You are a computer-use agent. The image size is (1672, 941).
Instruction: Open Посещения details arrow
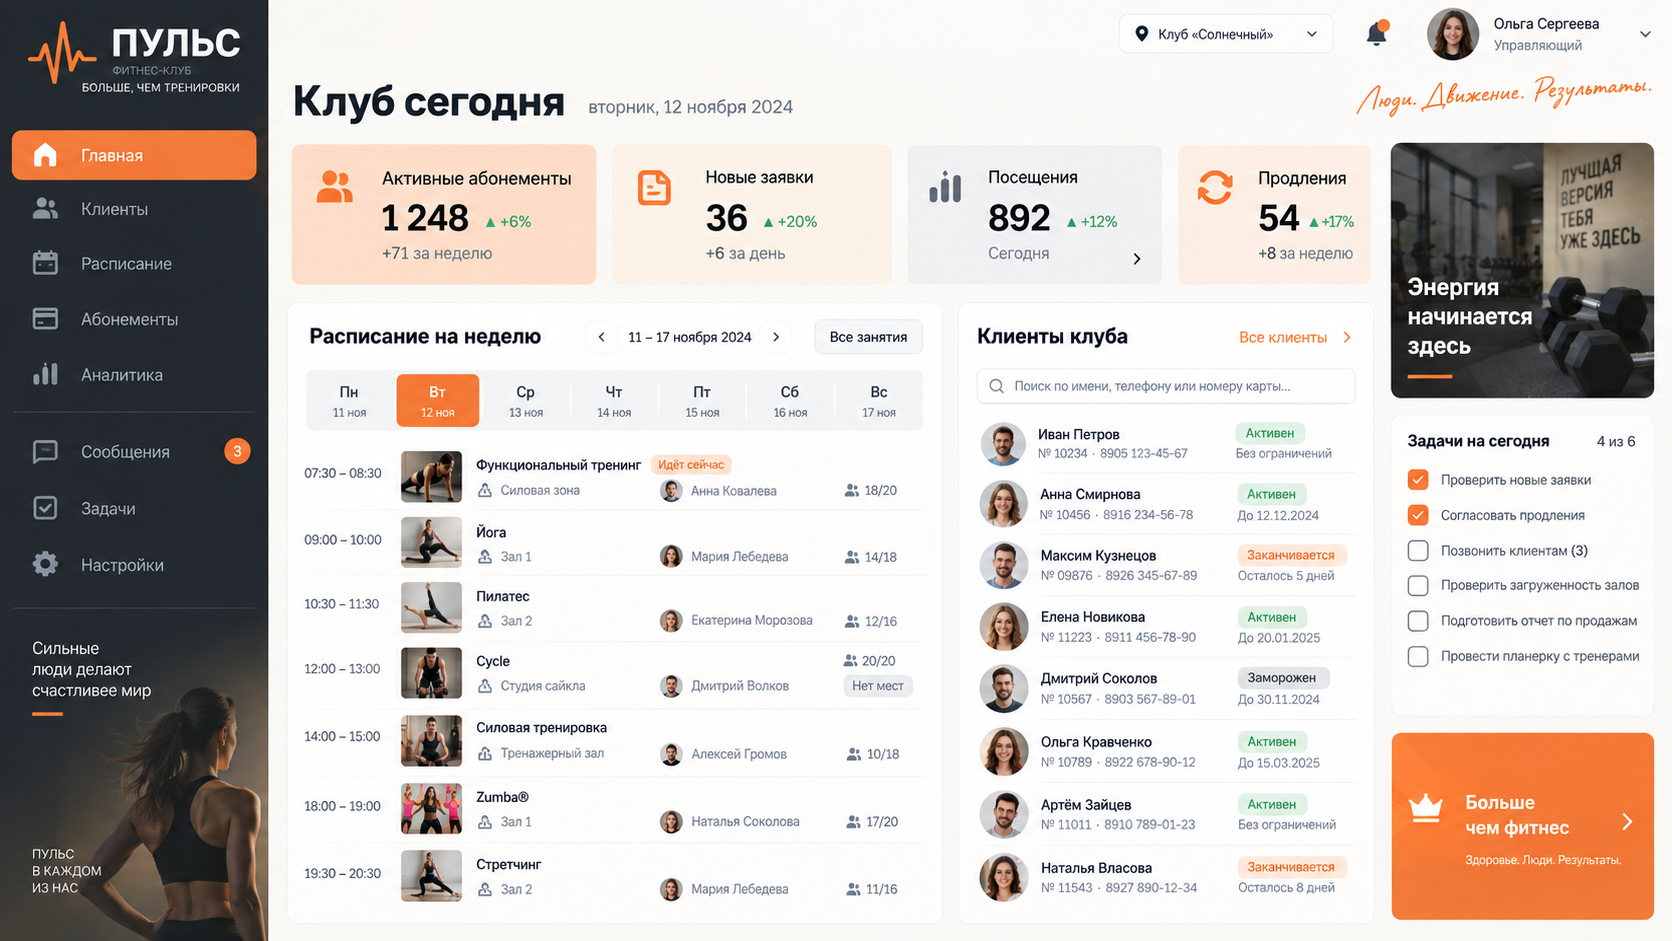pyautogui.click(x=1136, y=259)
